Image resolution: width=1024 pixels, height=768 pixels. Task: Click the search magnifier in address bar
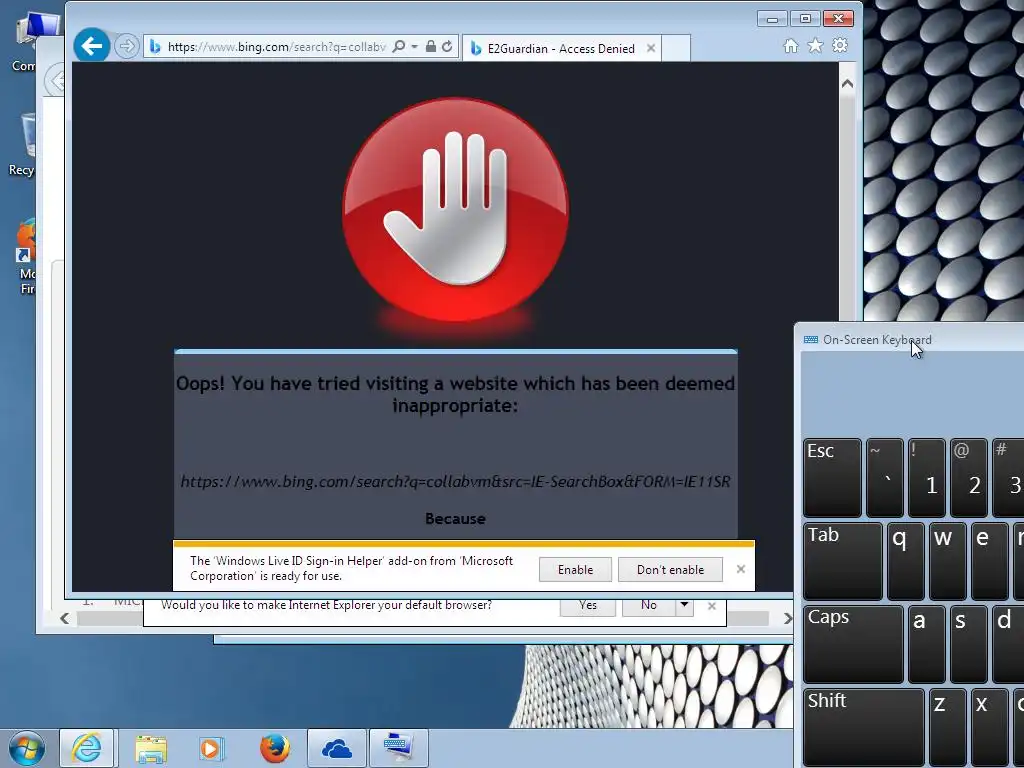tap(398, 46)
